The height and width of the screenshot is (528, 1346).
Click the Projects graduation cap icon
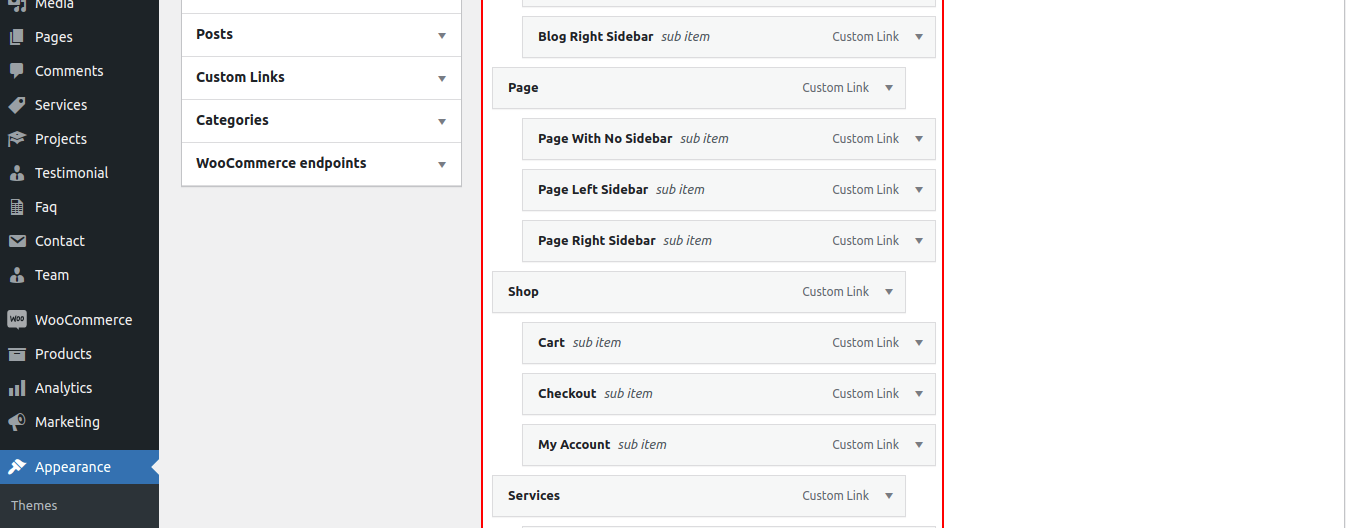tap(17, 139)
